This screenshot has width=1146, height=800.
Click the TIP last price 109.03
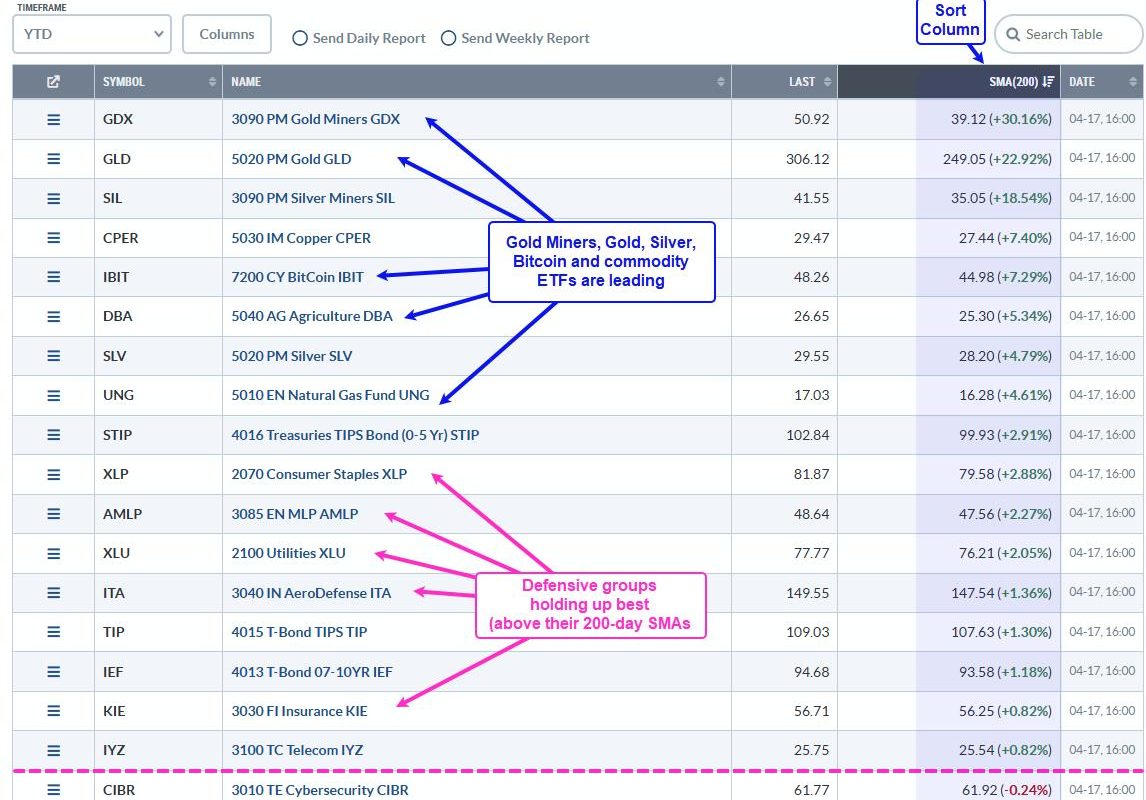(x=808, y=632)
